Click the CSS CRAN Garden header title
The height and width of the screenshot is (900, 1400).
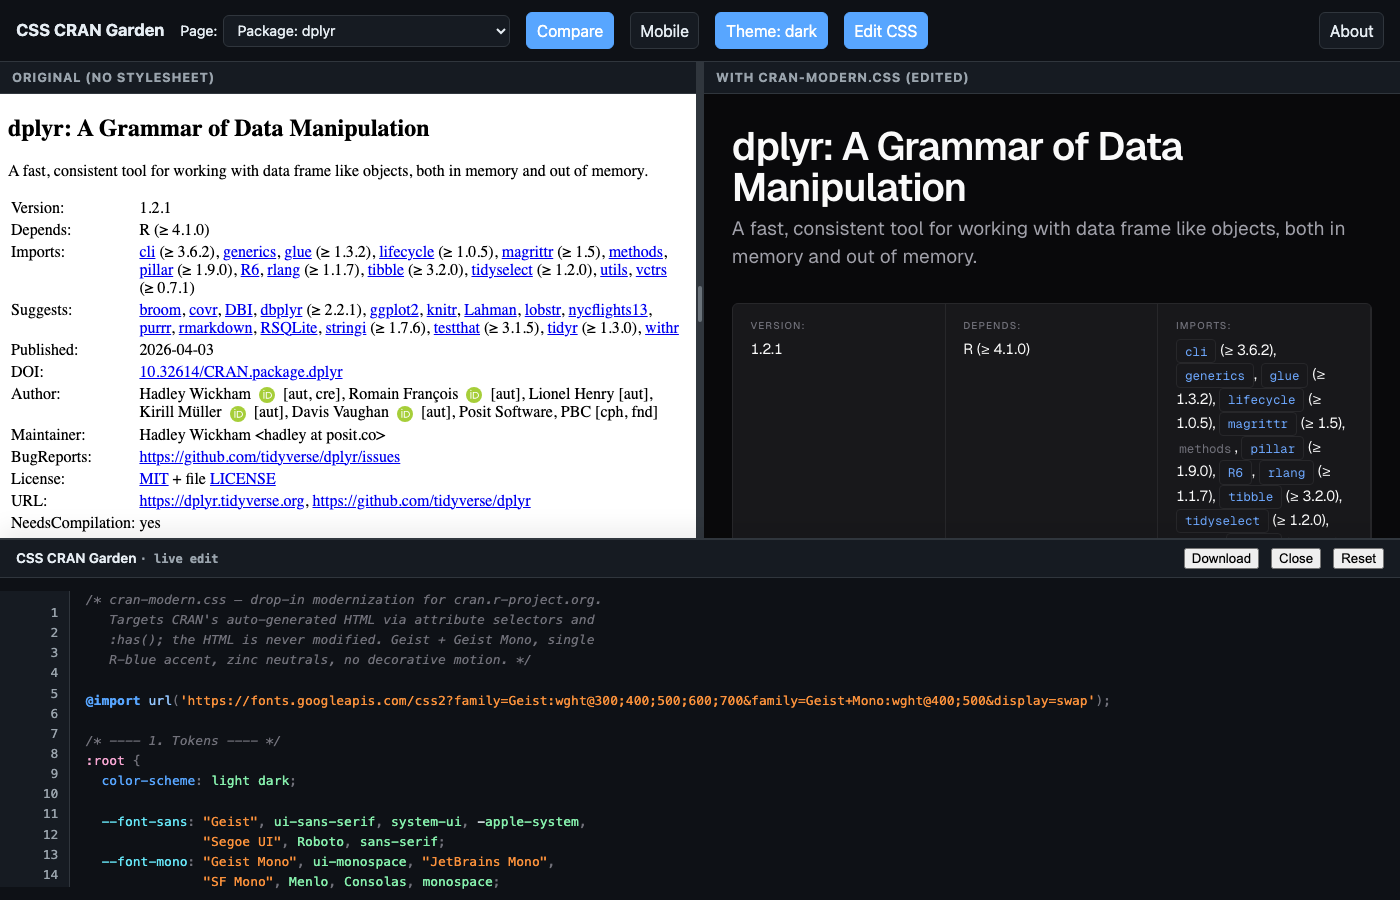(90, 31)
